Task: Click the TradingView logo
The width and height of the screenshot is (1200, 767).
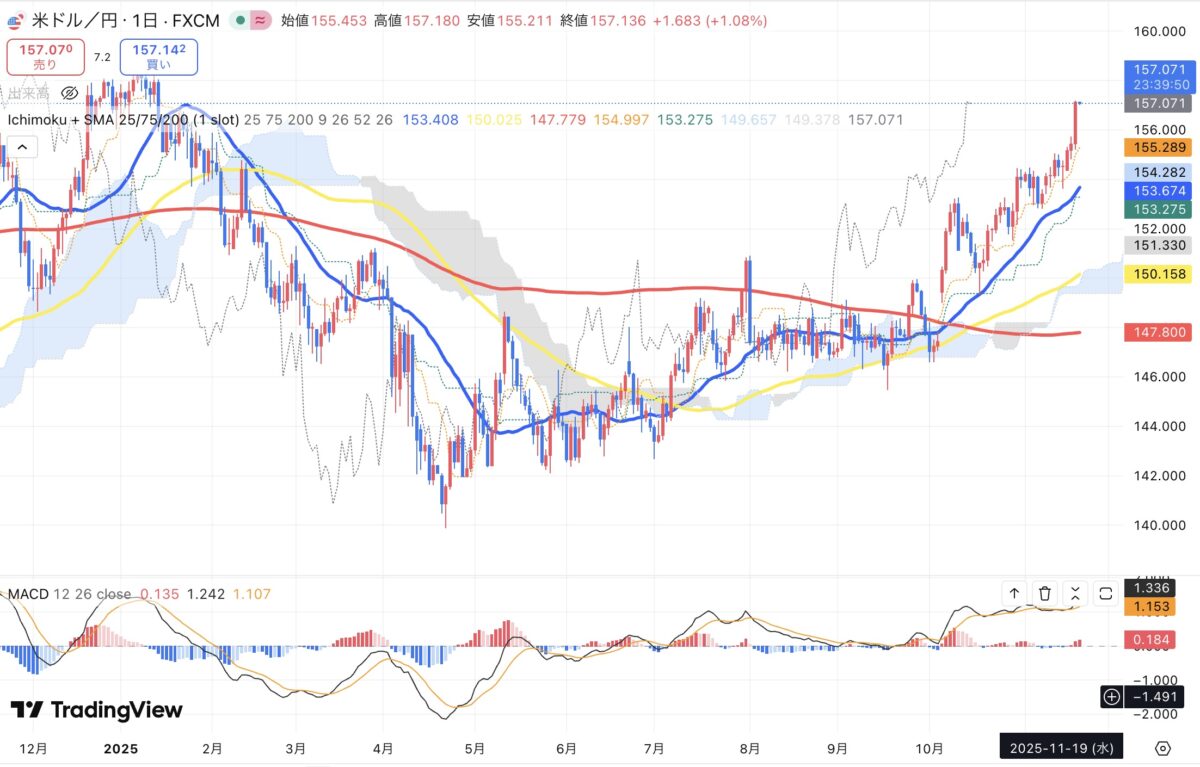Action: pyautogui.click(x=97, y=710)
